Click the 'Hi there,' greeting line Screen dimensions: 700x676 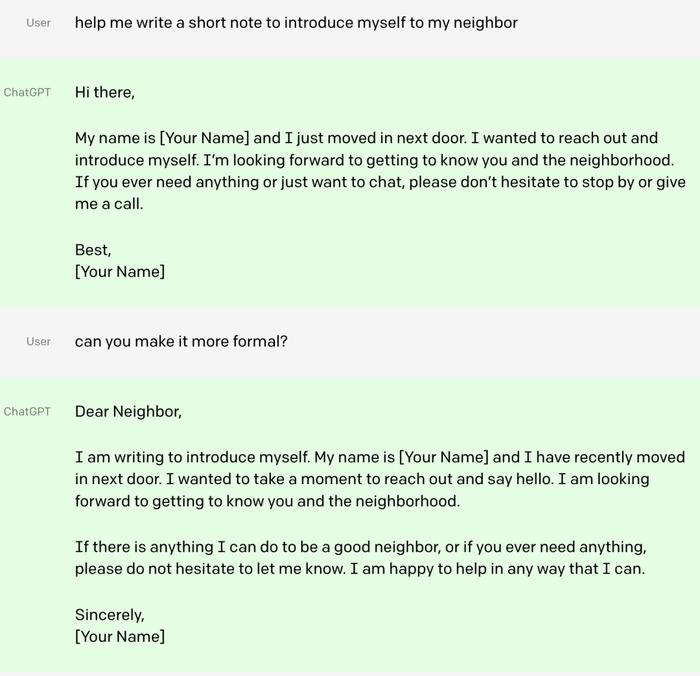[x=104, y=92]
